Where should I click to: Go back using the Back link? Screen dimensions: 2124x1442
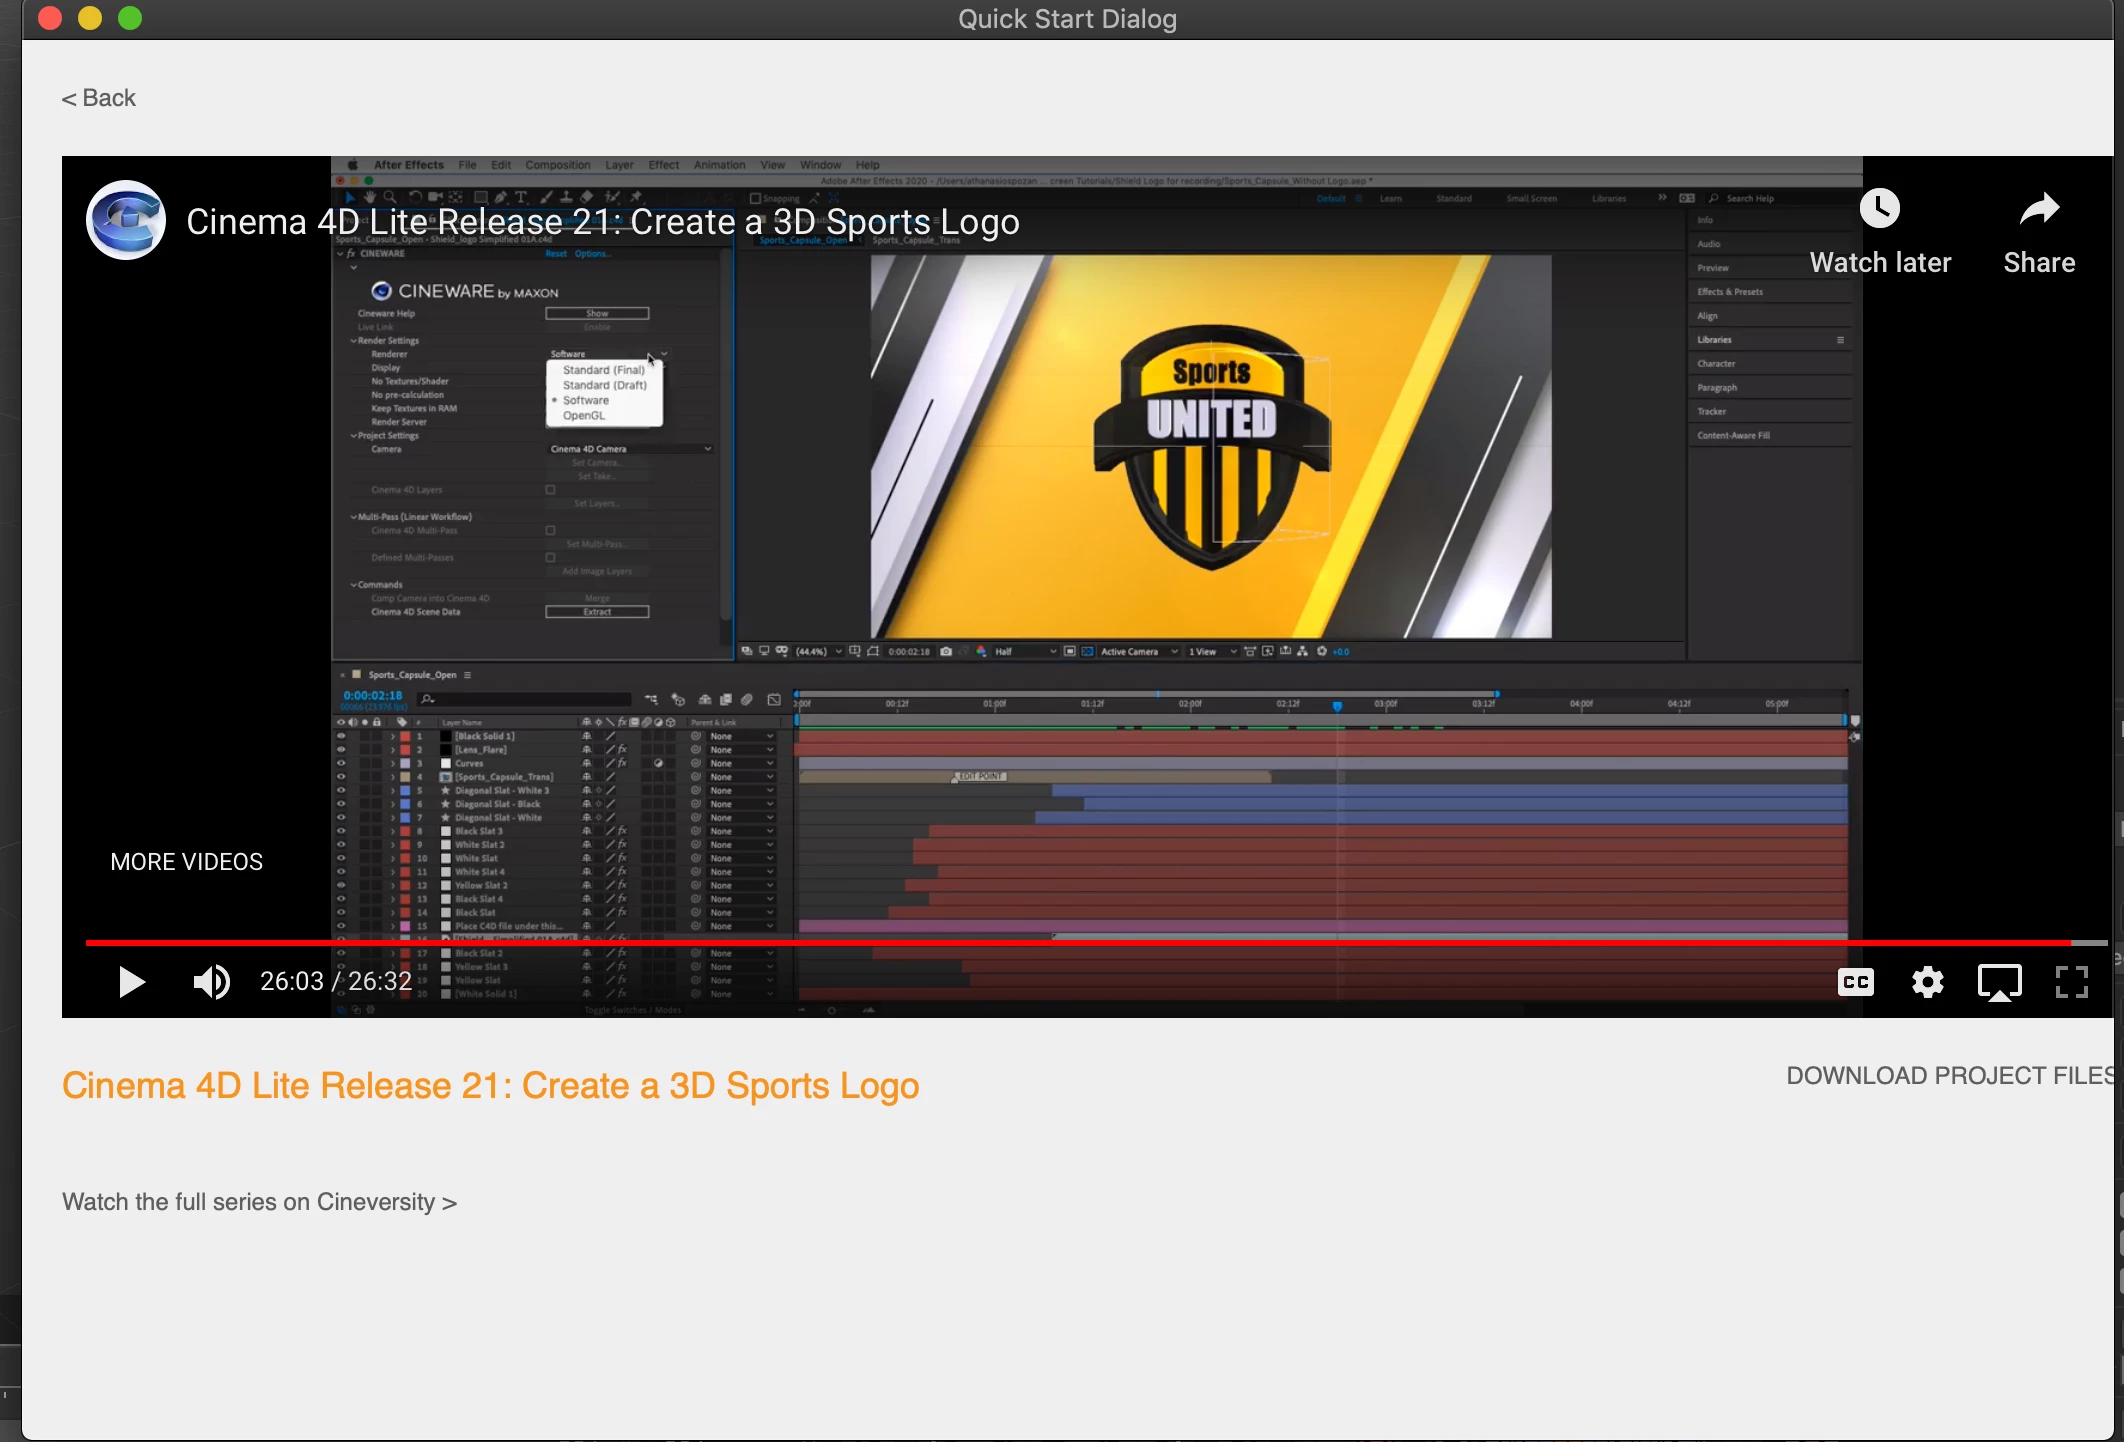(98, 98)
